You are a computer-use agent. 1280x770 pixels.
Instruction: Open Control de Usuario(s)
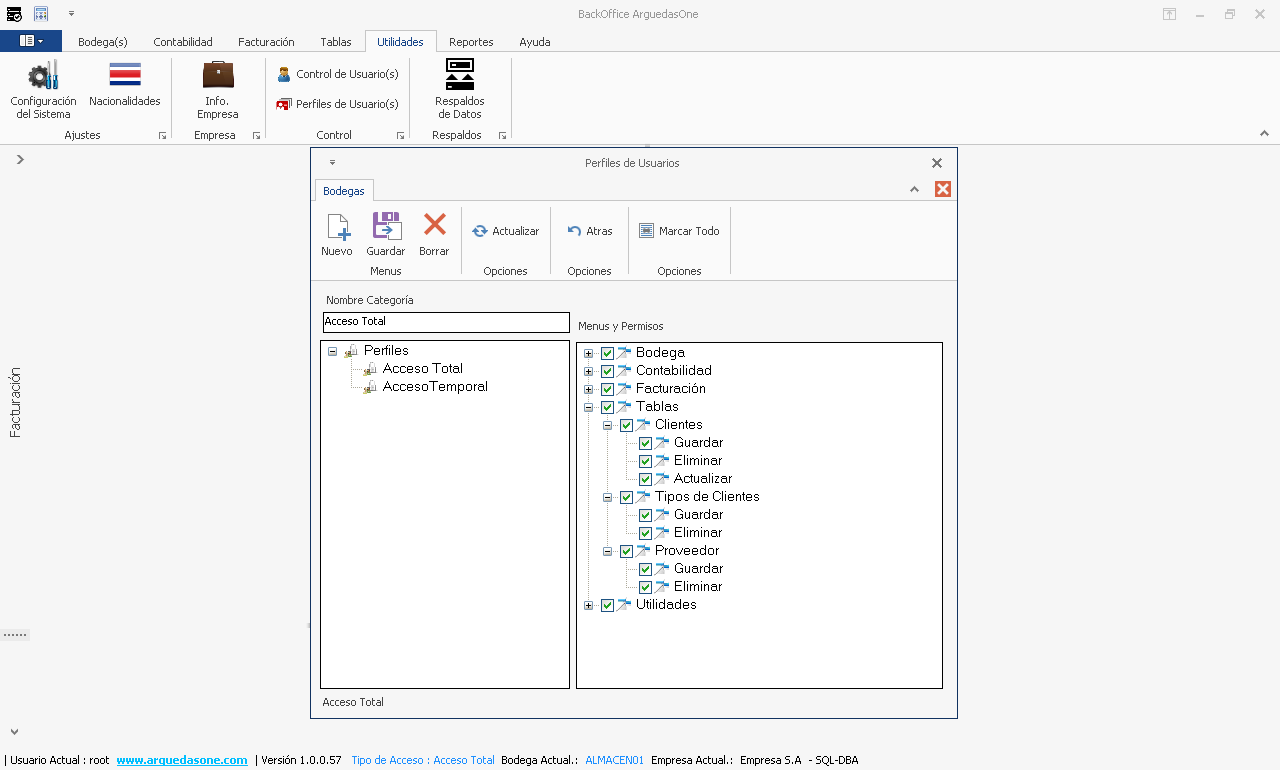click(x=337, y=74)
